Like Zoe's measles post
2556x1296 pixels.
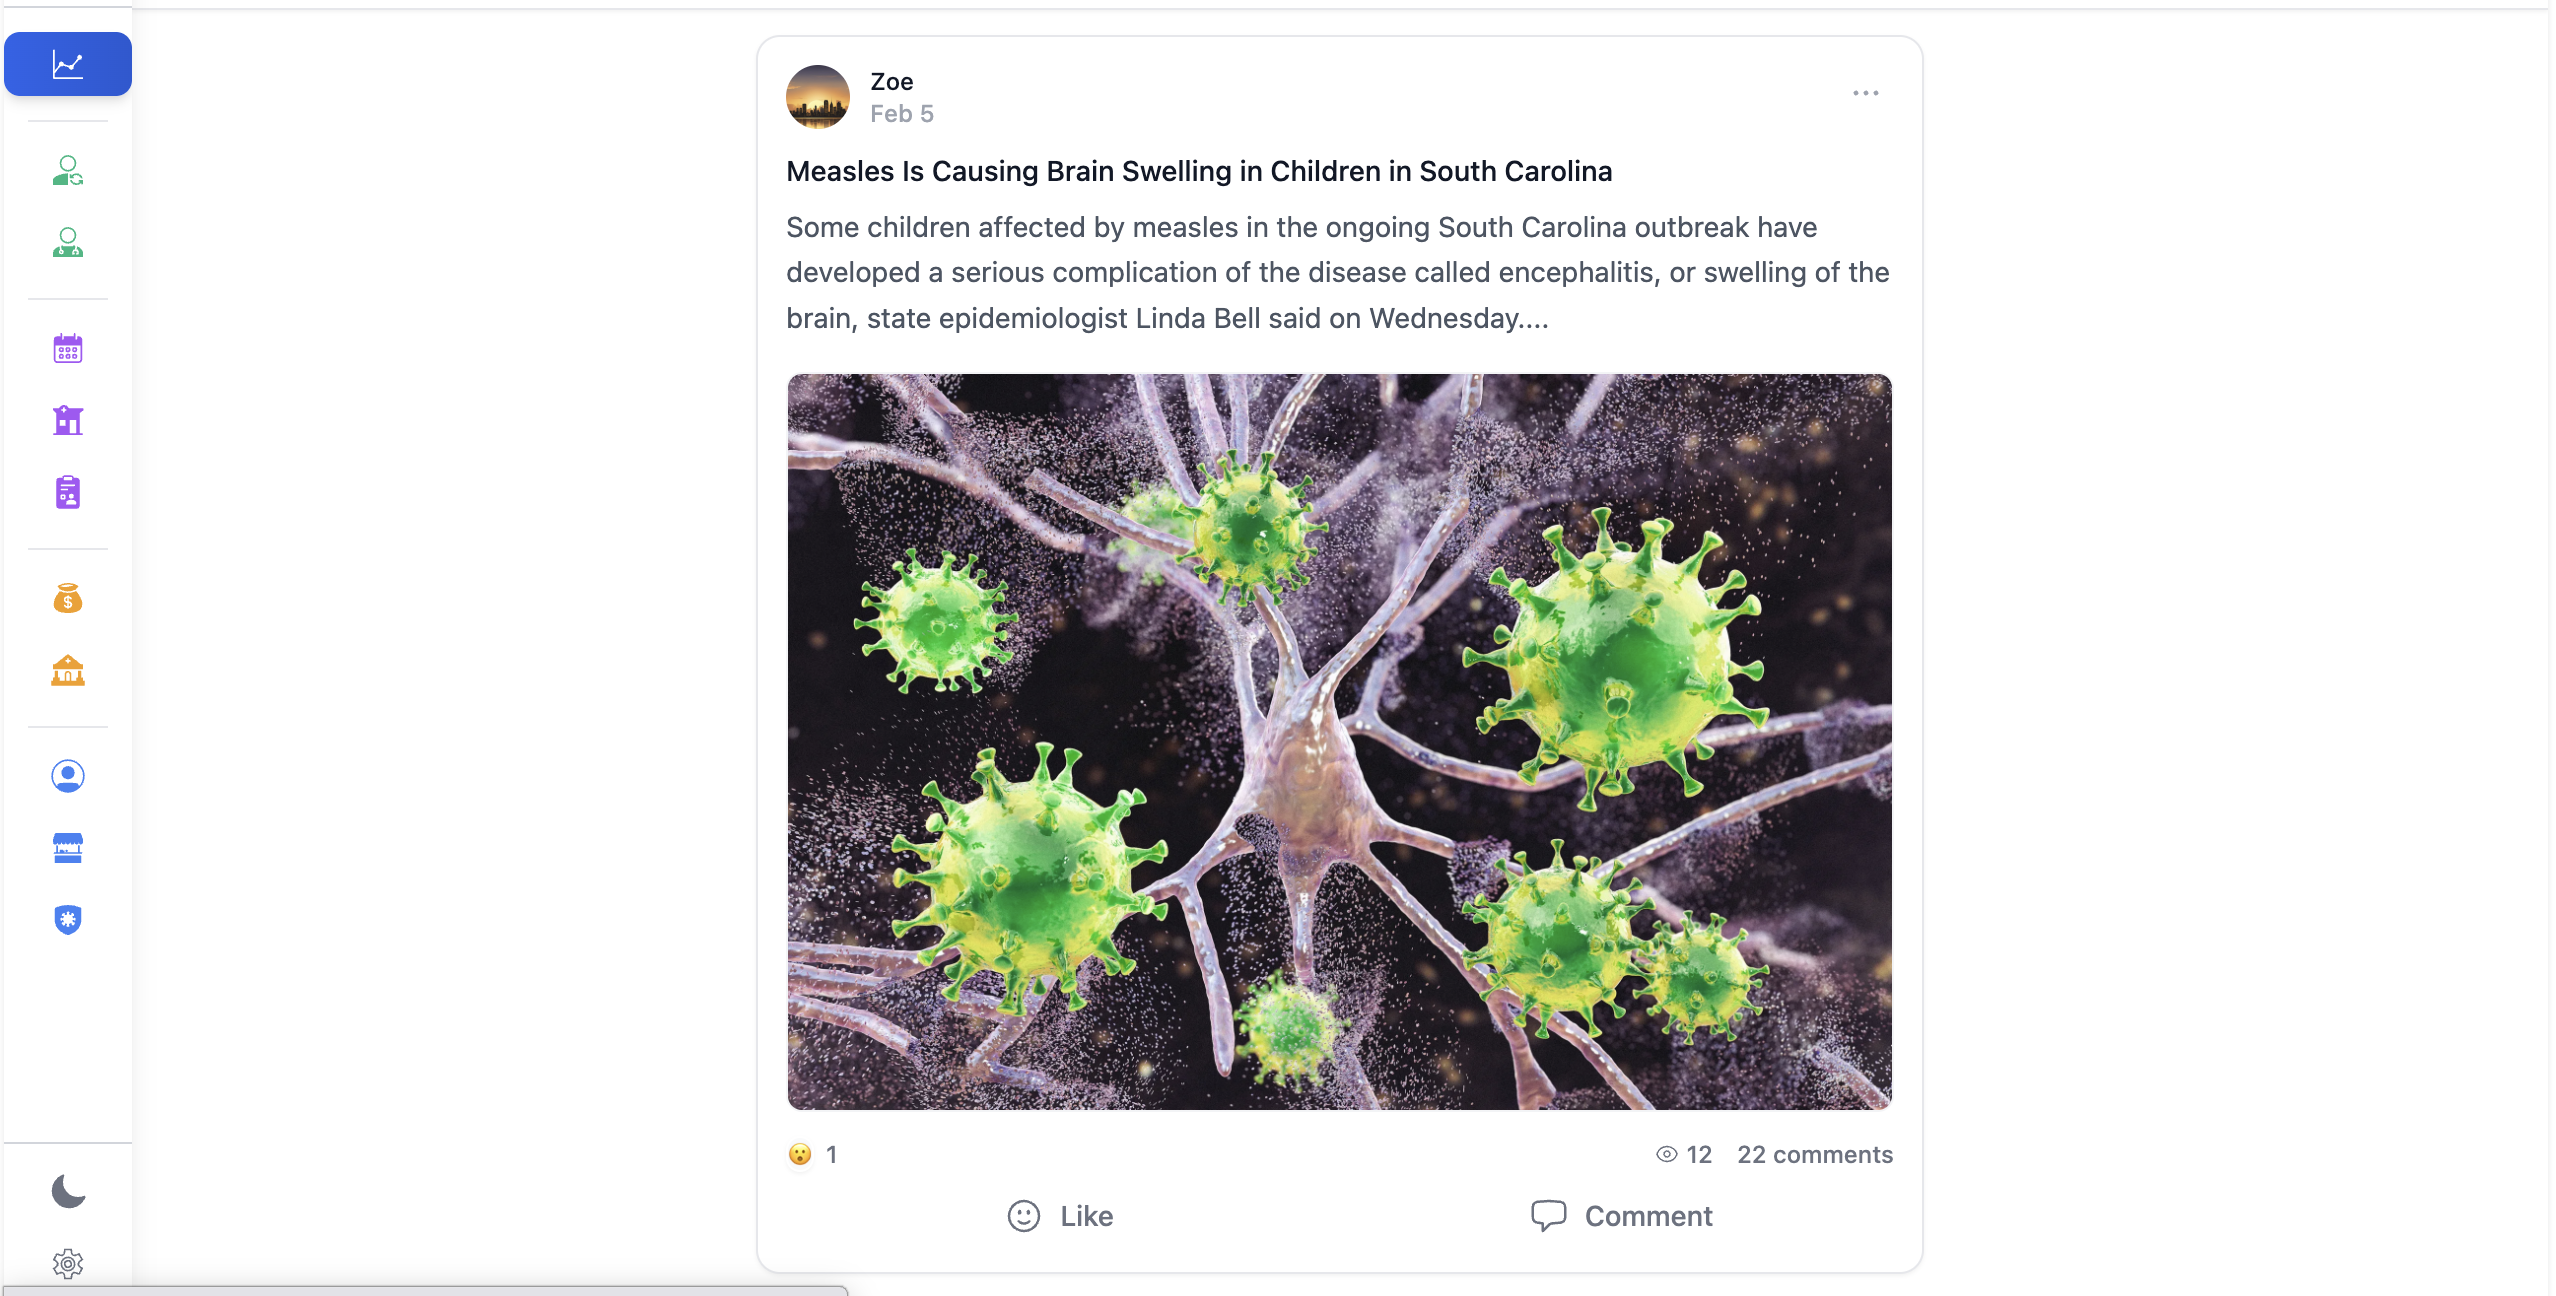pyautogui.click(x=1060, y=1216)
